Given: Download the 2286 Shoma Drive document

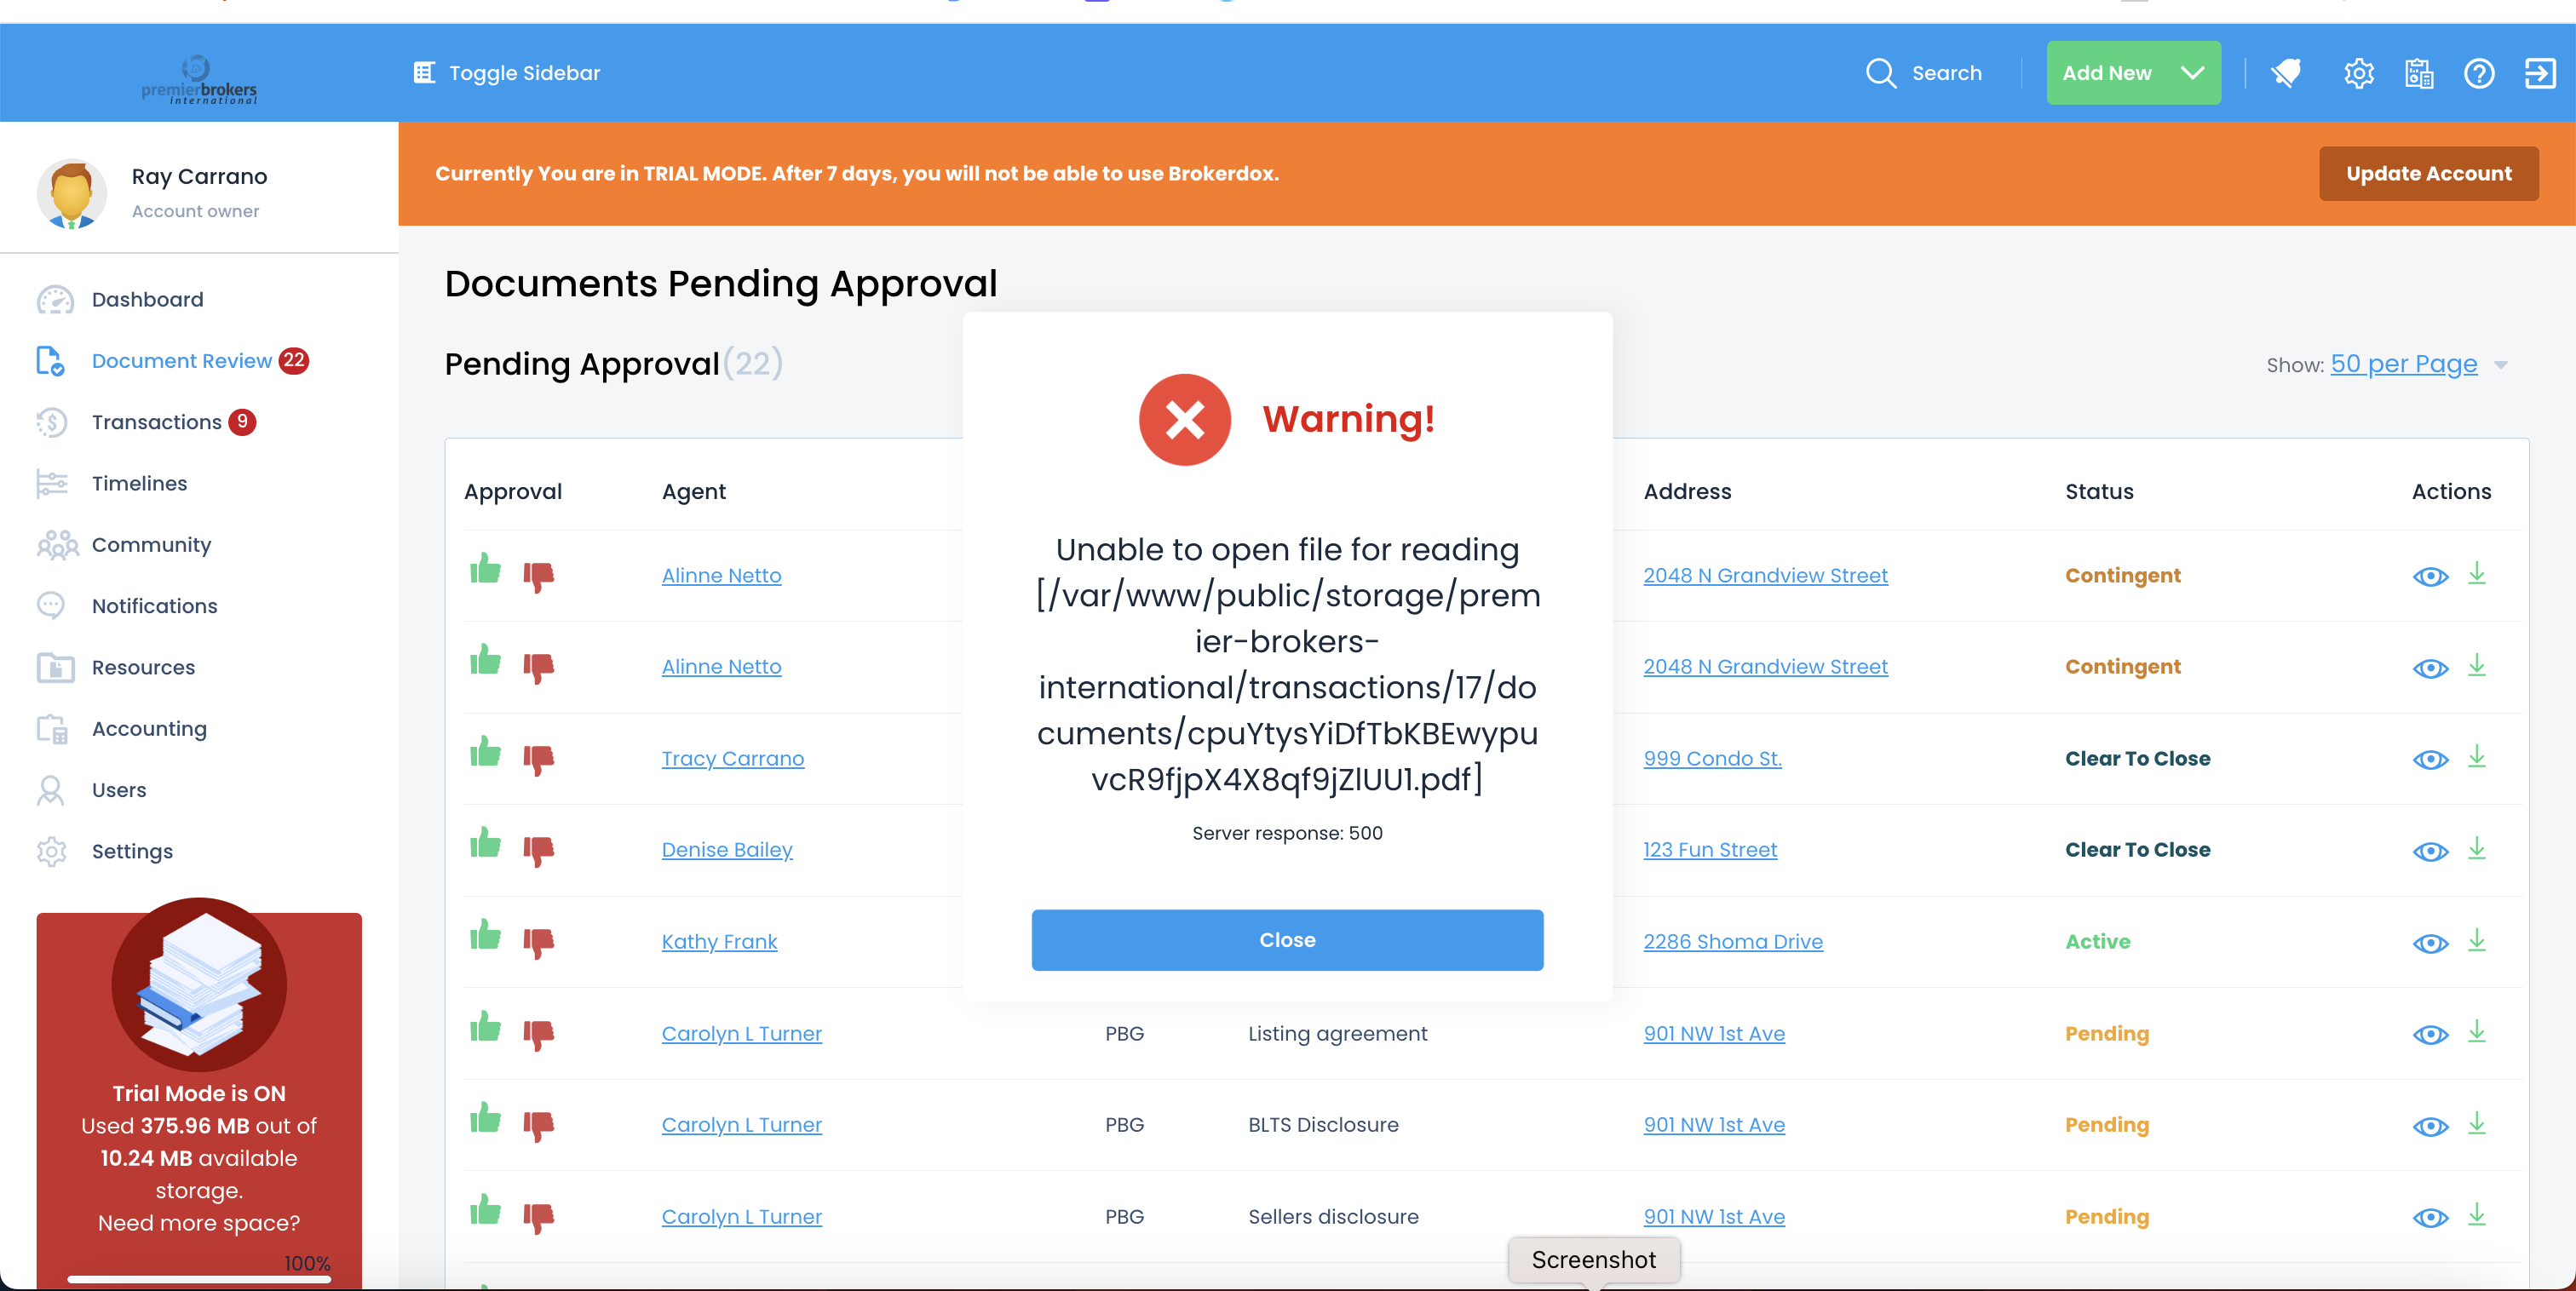Looking at the screenshot, I should (x=2477, y=940).
